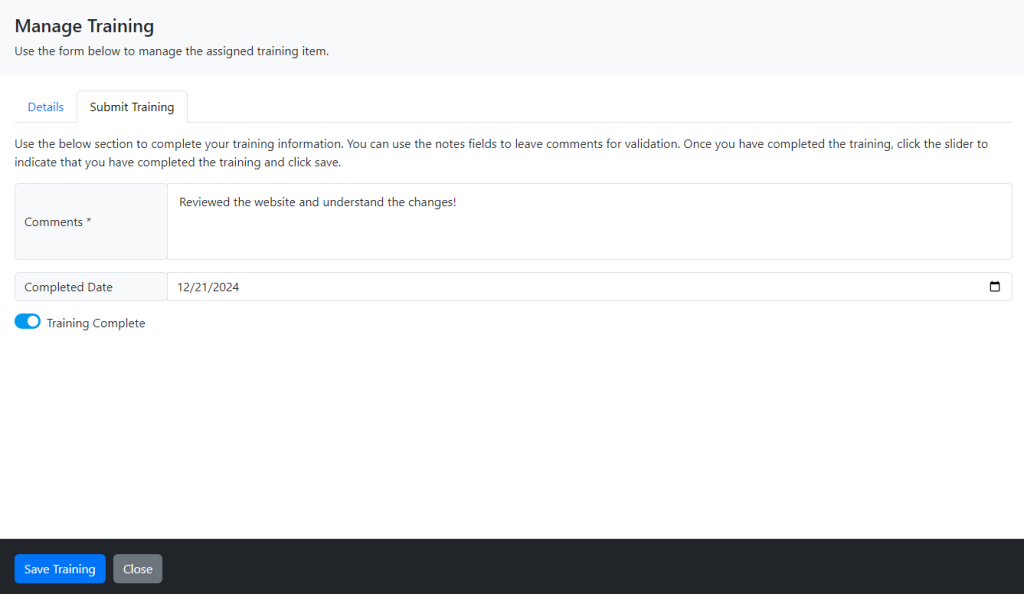This screenshot has width=1024, height=594.
Task: Click the Training Complete label text
Action: (95, 323)
